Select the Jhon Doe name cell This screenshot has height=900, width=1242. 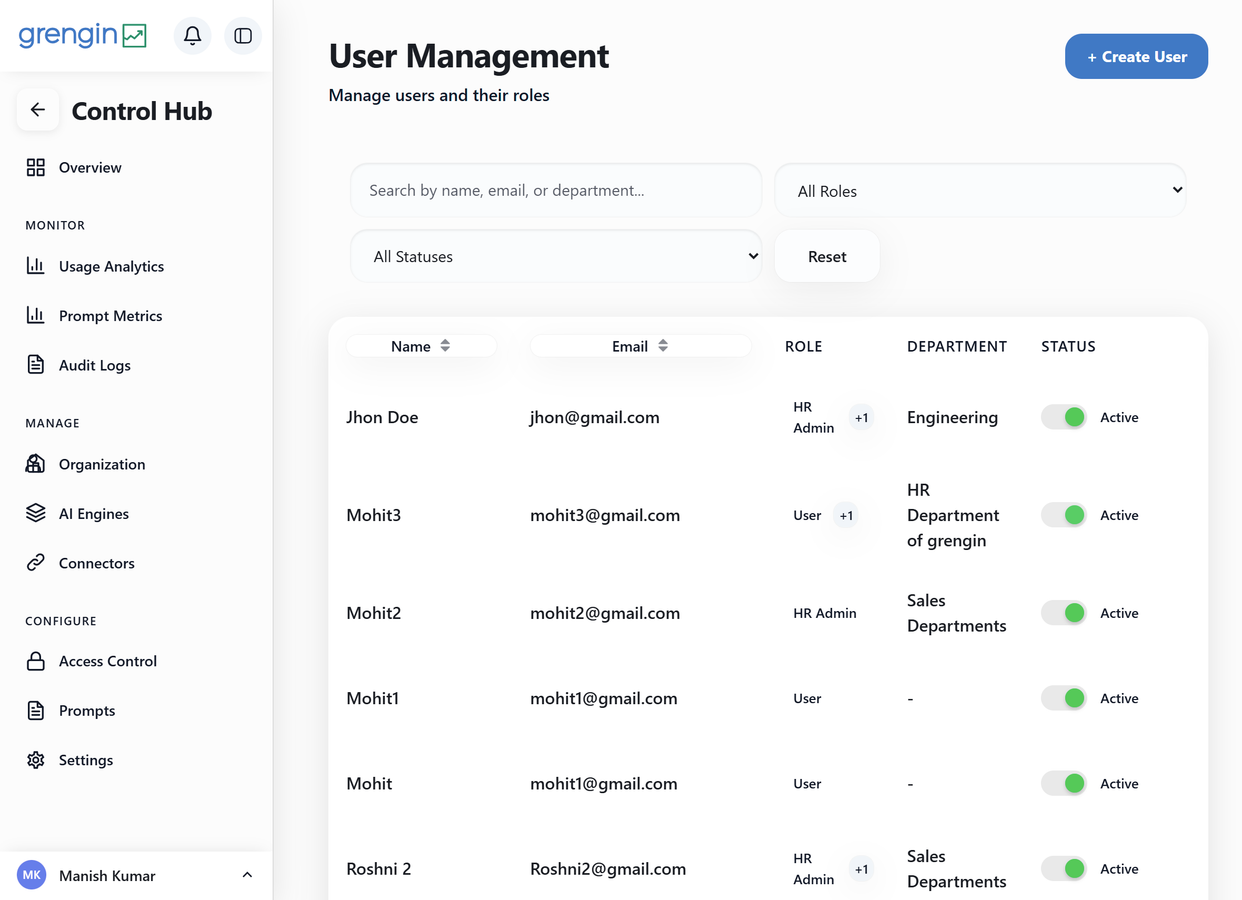click(x=382, y=417)
